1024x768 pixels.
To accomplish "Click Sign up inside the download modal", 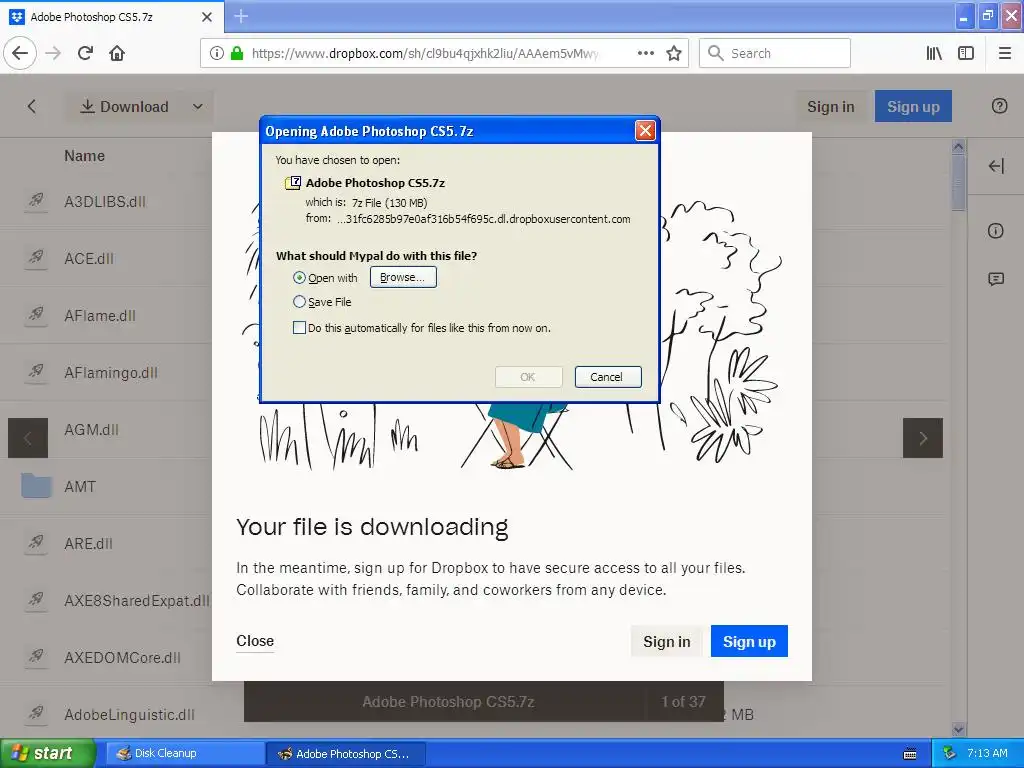I will pyautogui.click(x=749, y=641).
